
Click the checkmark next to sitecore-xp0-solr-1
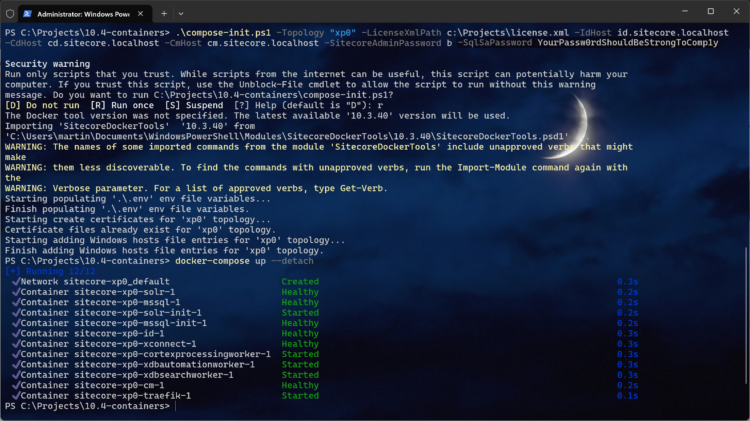pyautogui.click(x=14, y=292)
